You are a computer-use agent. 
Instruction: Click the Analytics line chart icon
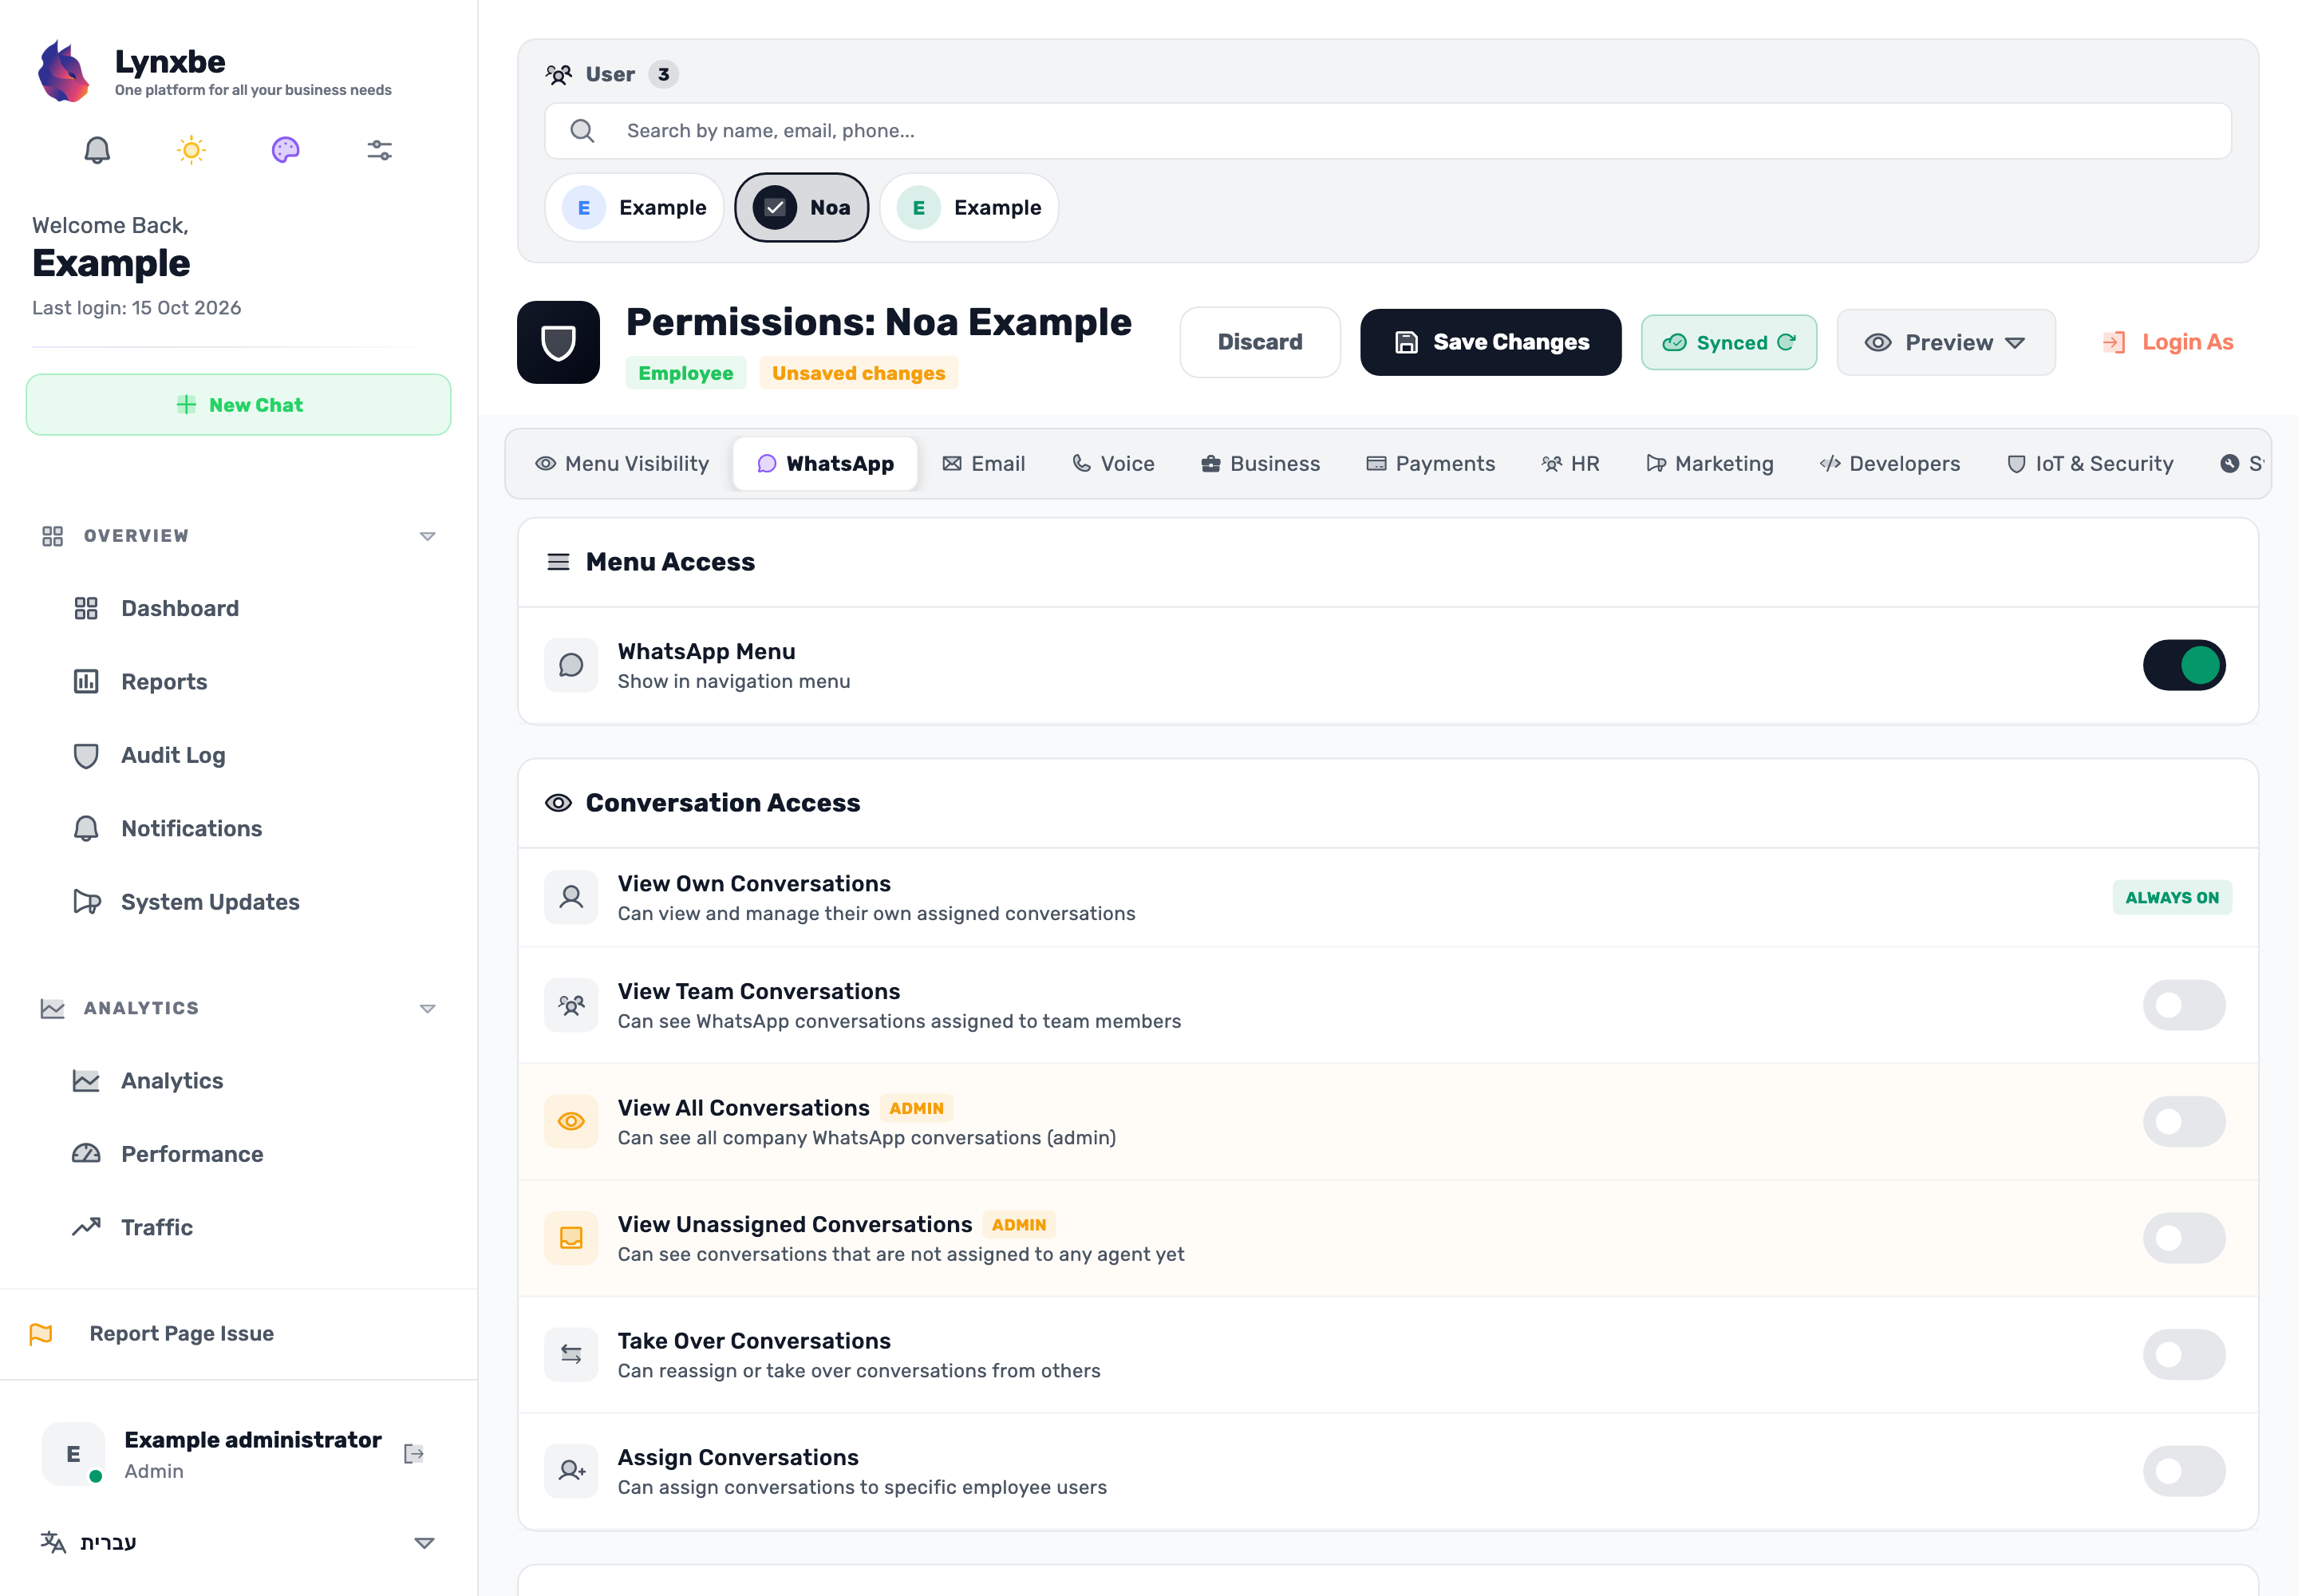pyautogui.click(x=86, y=1080)
